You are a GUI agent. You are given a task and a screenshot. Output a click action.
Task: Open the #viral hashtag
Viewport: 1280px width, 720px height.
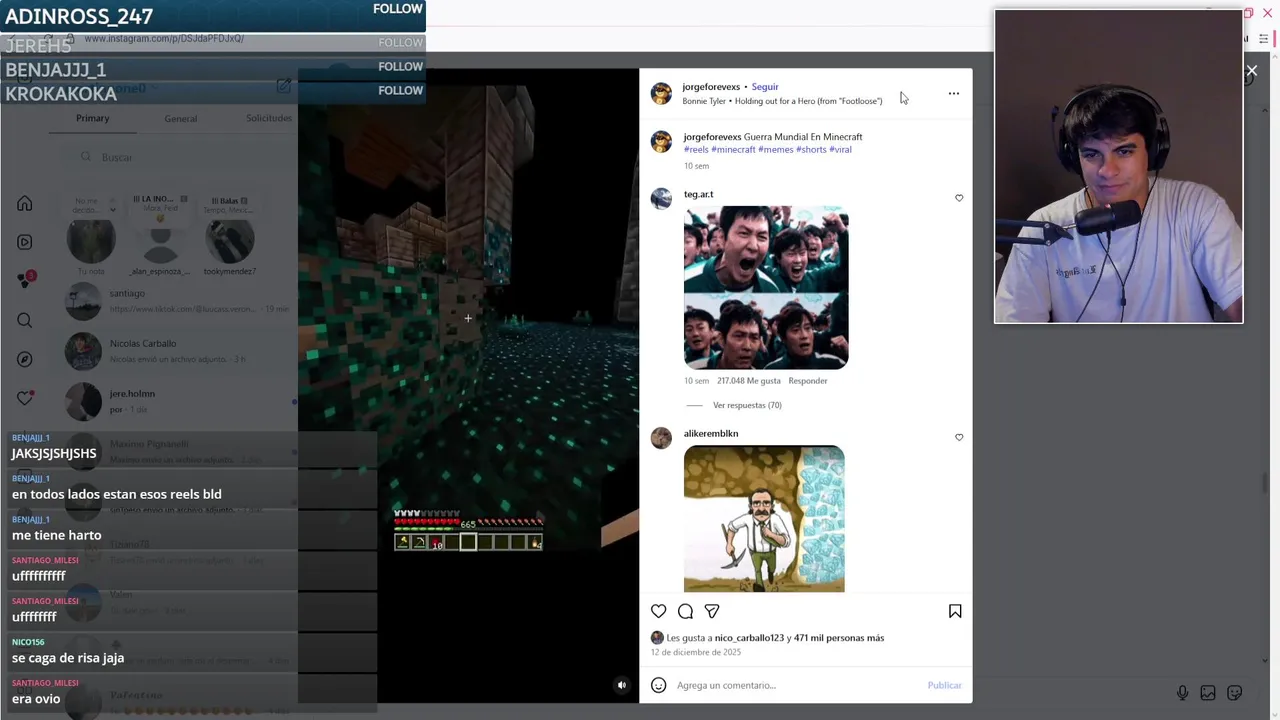tap(840, 150)
